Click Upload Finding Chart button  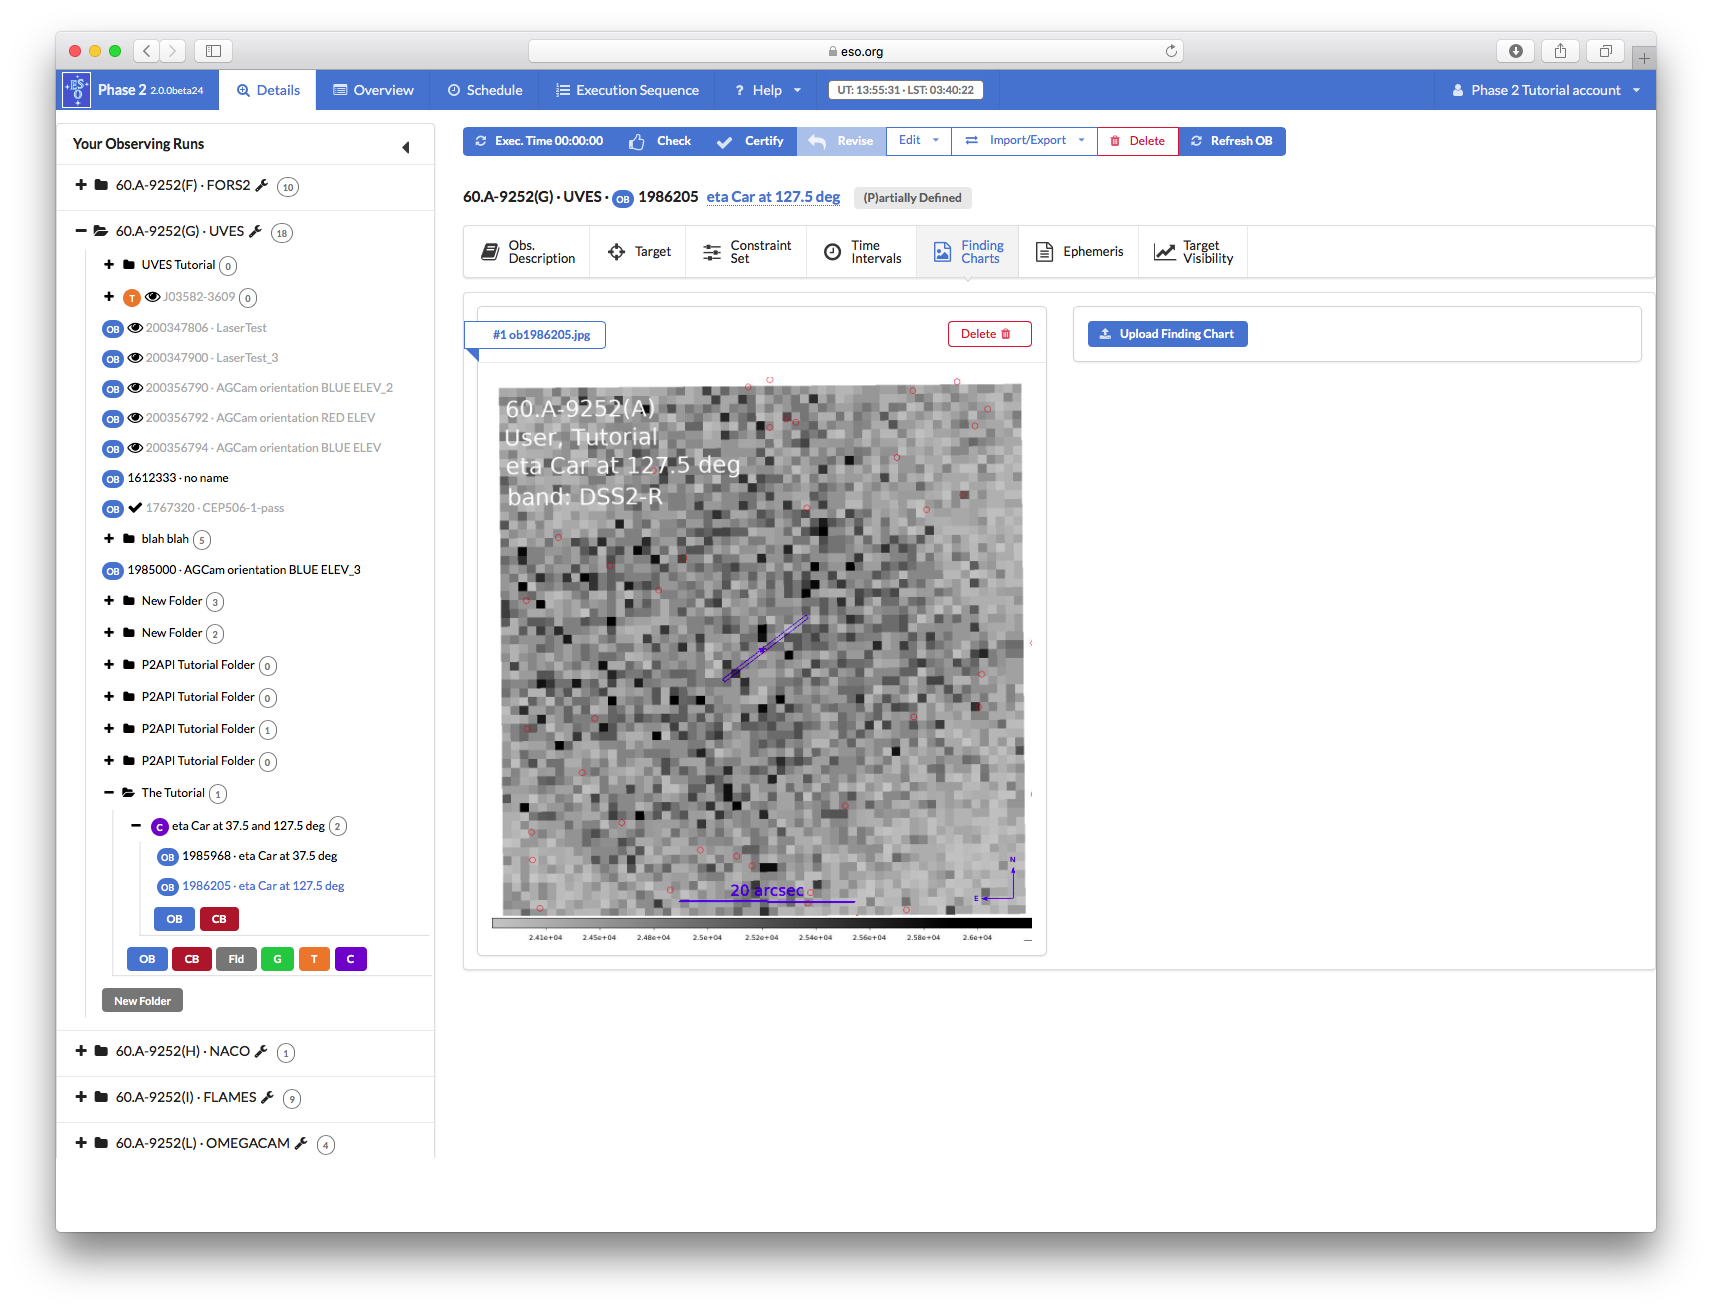coord(1167,334)
